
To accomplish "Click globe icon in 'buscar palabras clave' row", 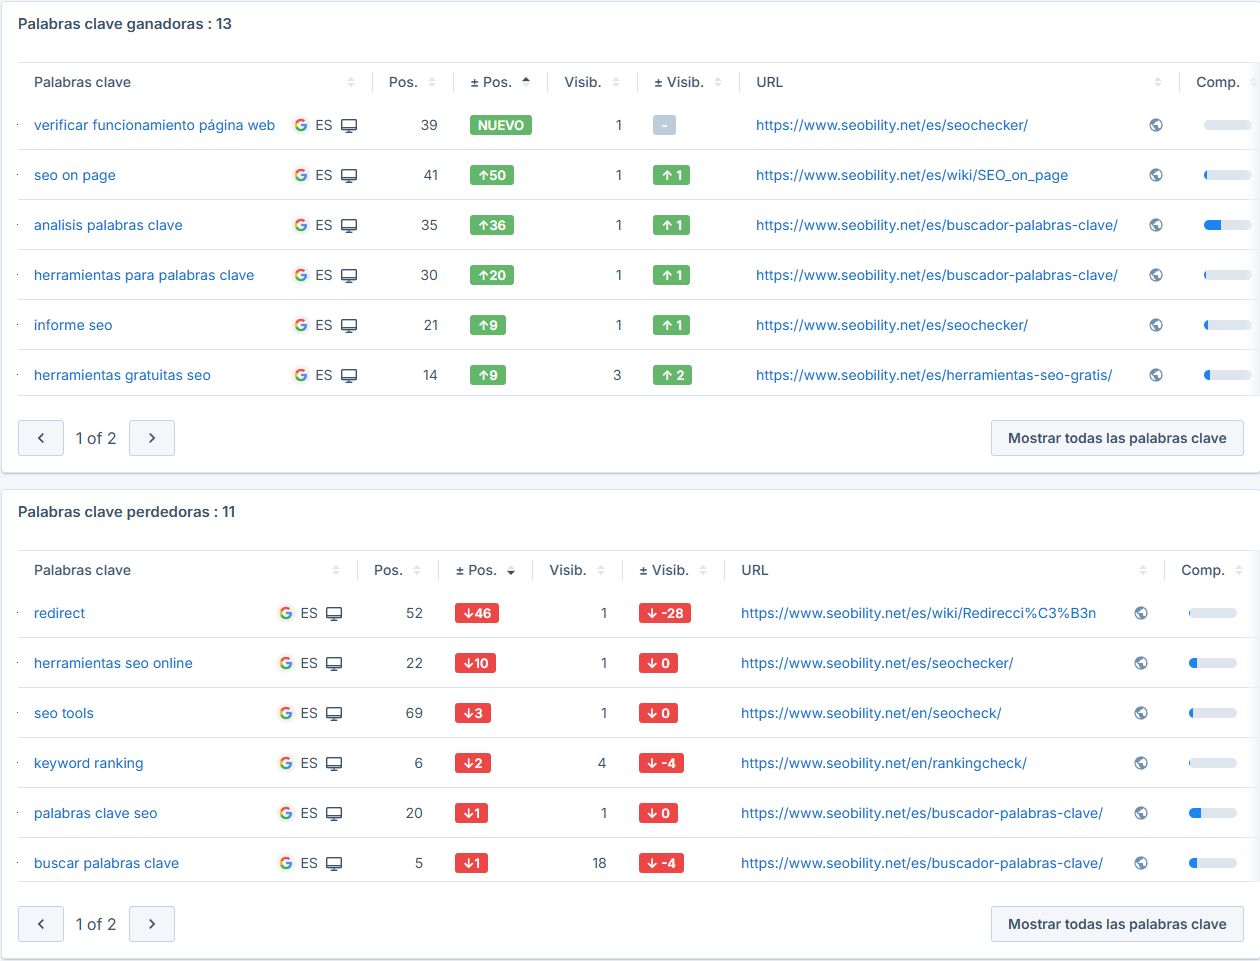I will pyautogui.click(x=1141, y=863).
